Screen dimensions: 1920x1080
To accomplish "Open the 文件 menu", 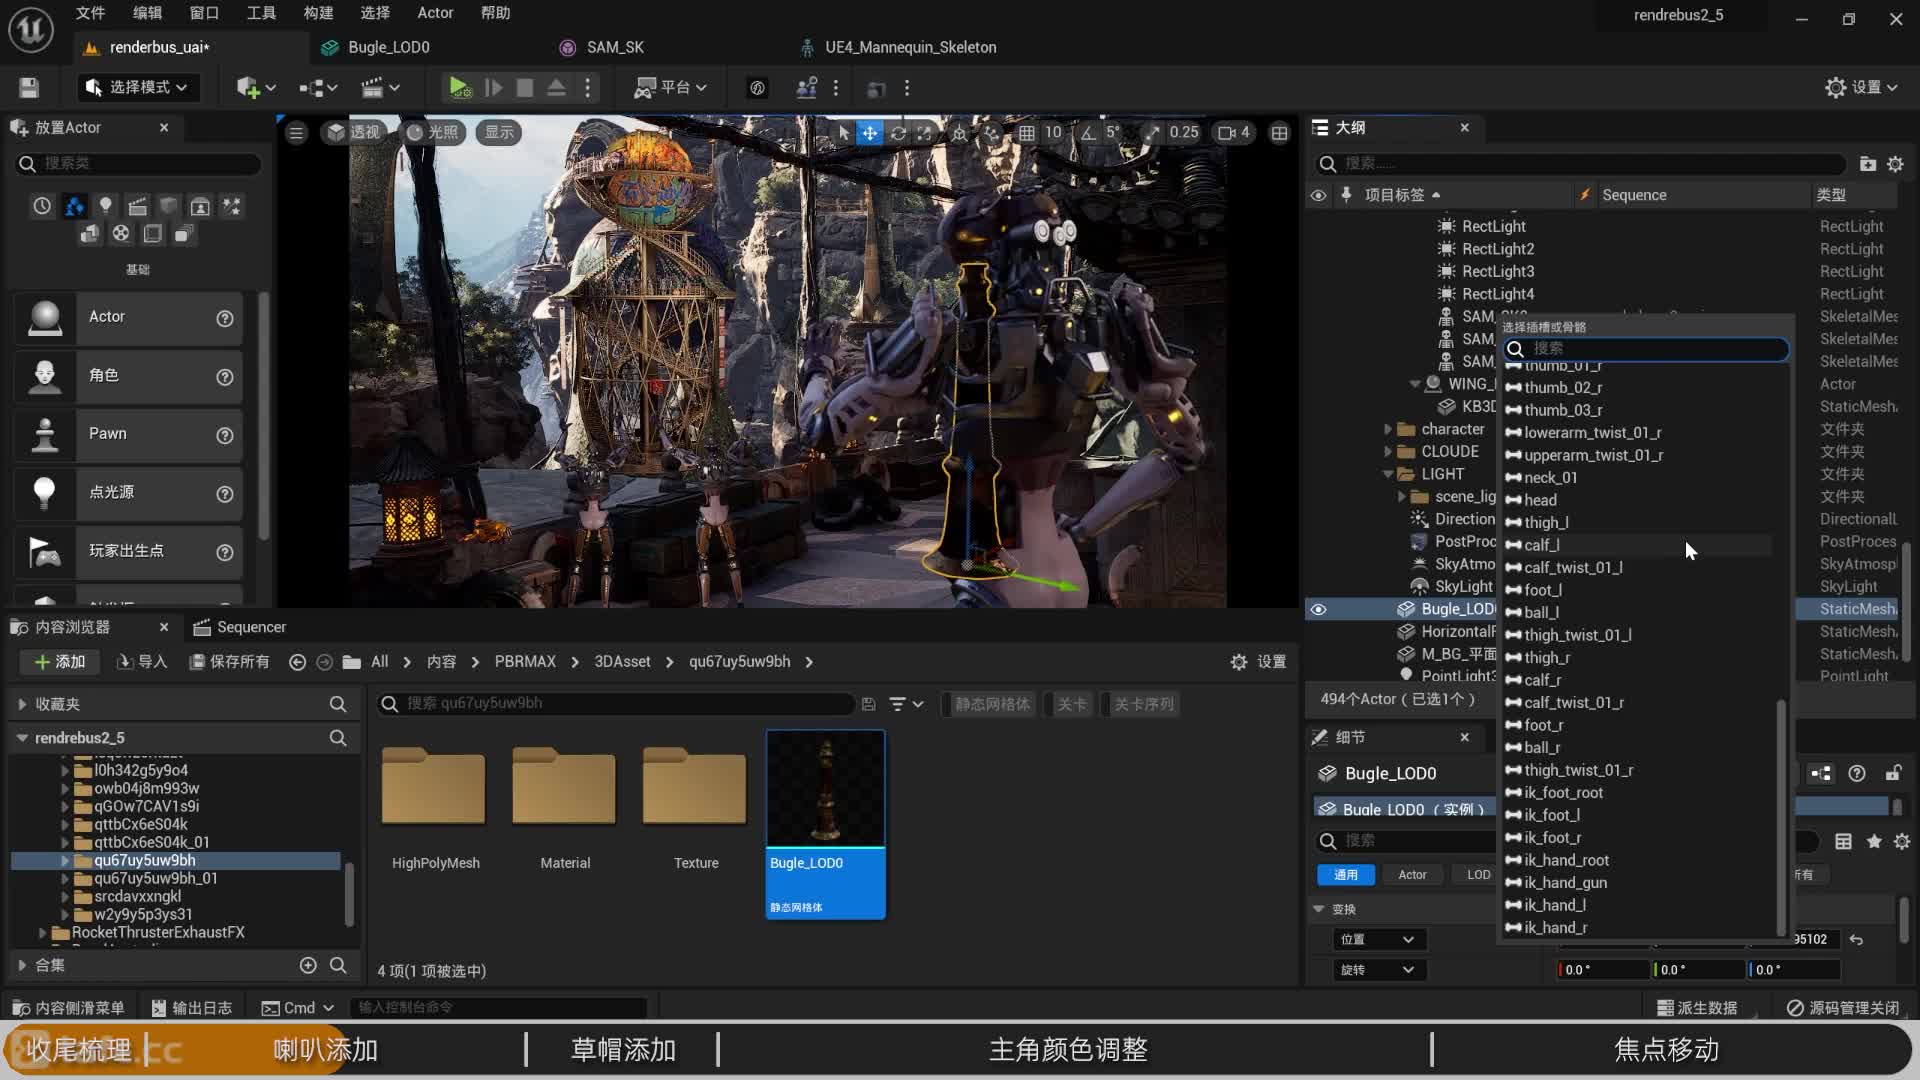I will pyautogui.click(x=90, y=13).
